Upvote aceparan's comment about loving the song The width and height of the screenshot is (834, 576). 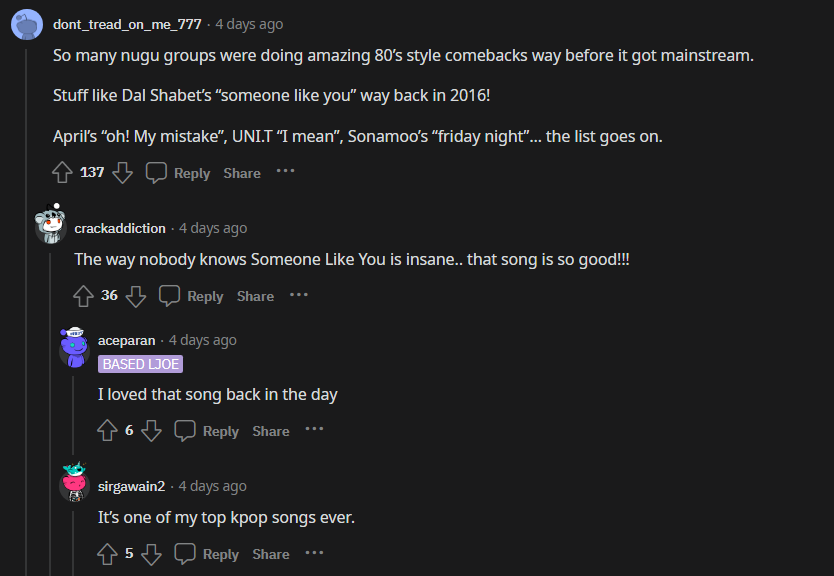[106, 430]
